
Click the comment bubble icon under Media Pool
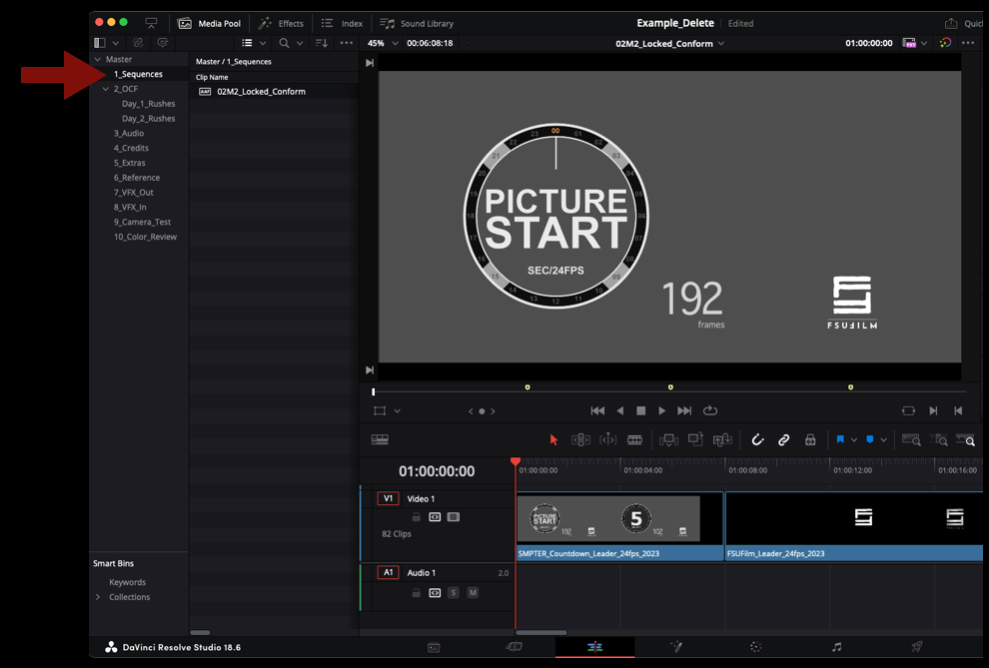coord(163,43)
